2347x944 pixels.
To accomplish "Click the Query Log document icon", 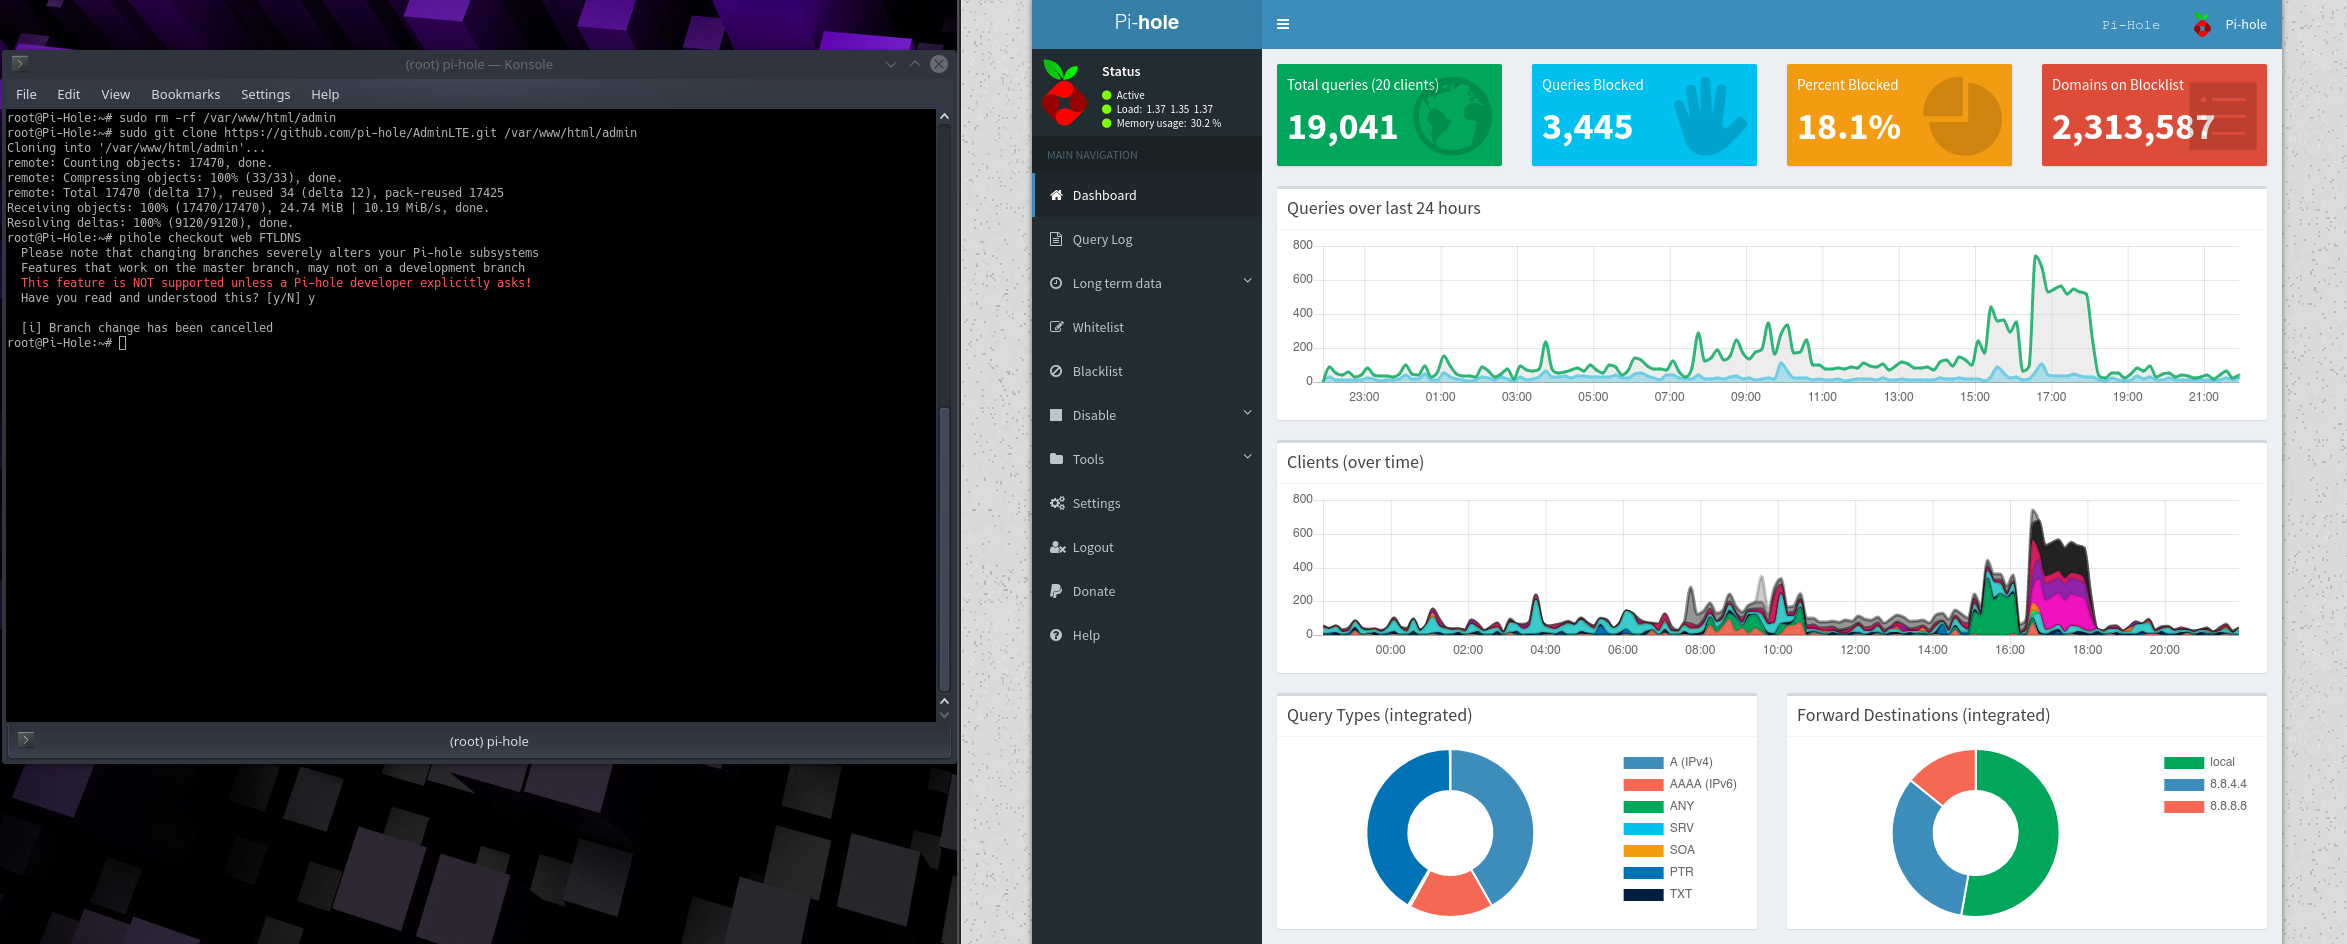I will coord(1056,239).
